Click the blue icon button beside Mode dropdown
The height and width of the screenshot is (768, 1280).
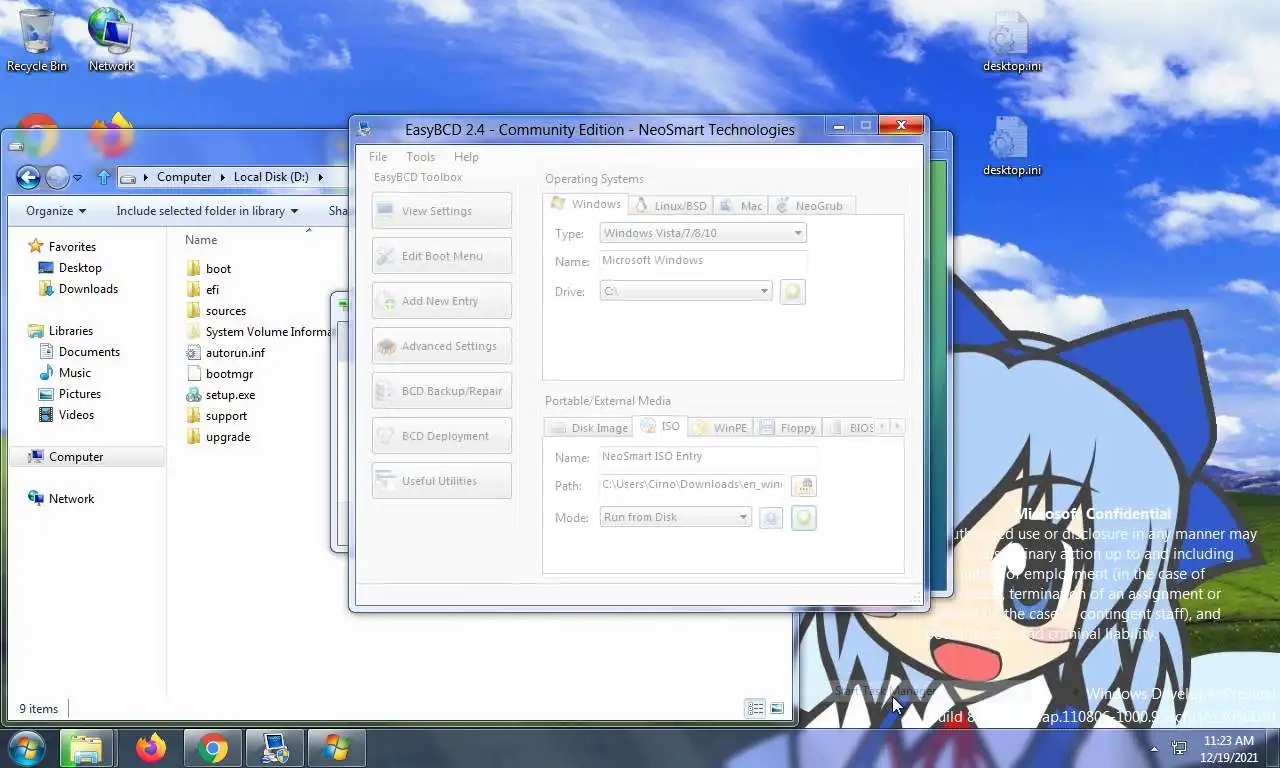coord(770,518)
